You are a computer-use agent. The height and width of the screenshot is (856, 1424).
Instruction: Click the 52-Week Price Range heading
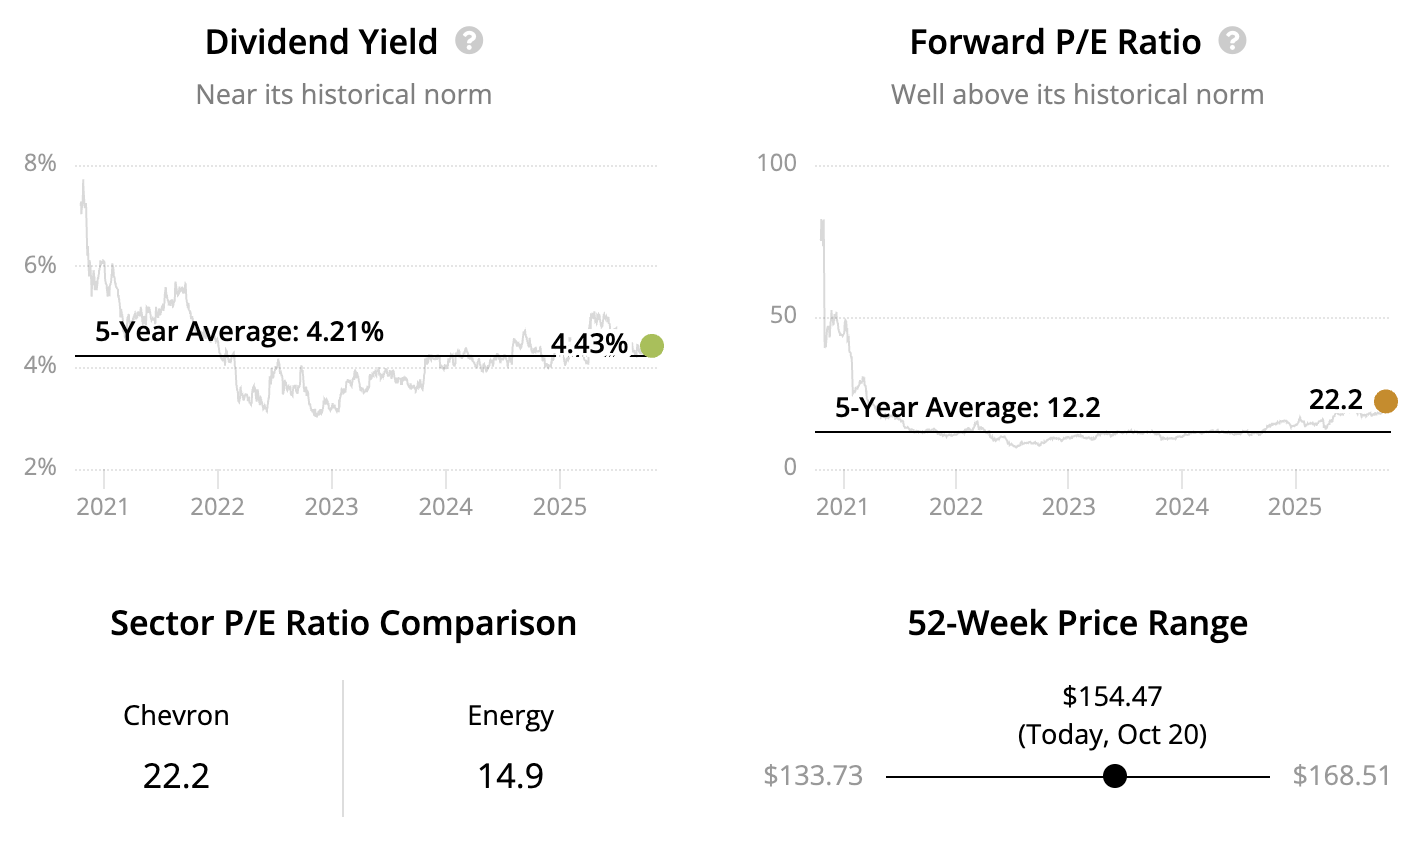(1077, 623)
